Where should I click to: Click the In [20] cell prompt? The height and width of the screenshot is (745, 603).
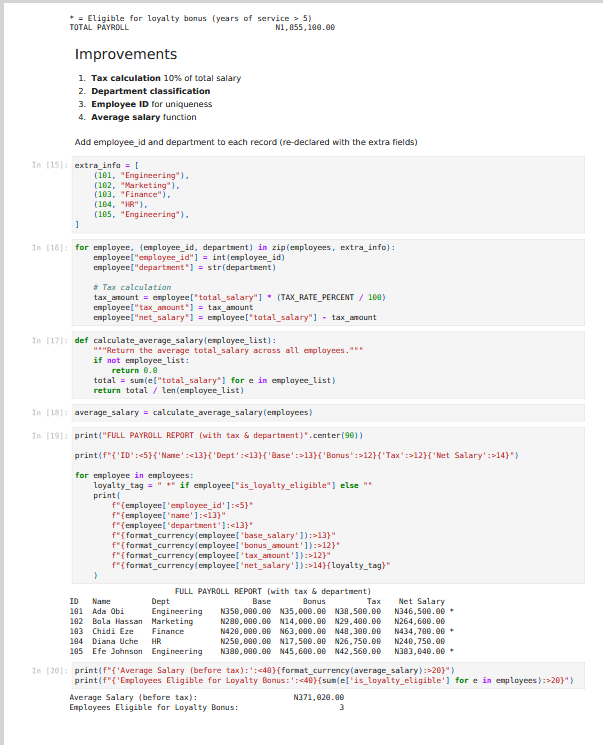click(x=50, y=671)
